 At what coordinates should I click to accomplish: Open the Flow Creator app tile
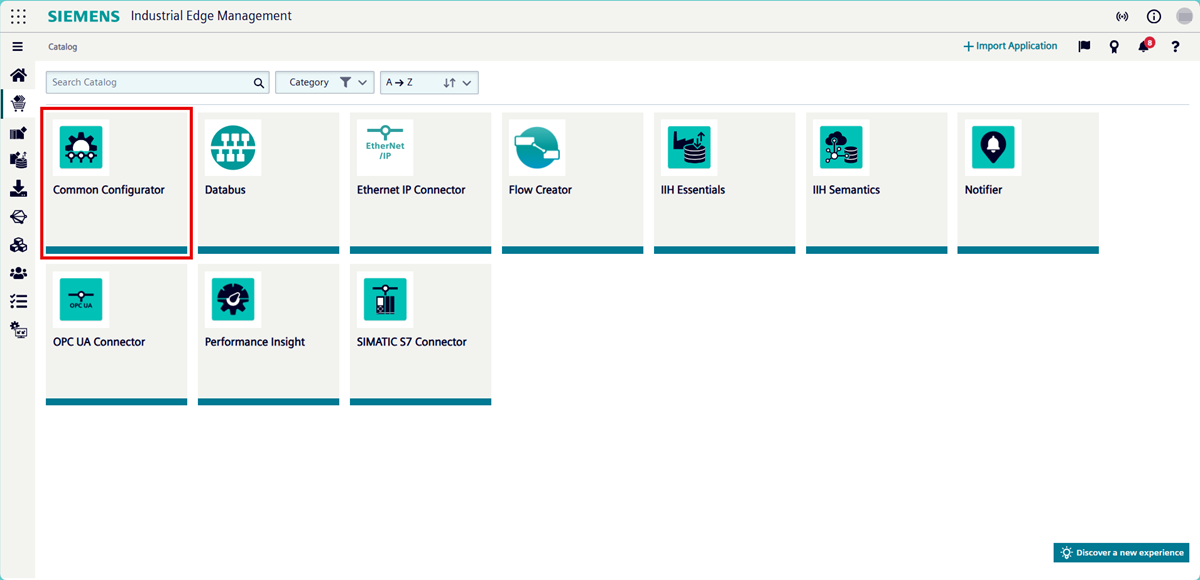572,182
